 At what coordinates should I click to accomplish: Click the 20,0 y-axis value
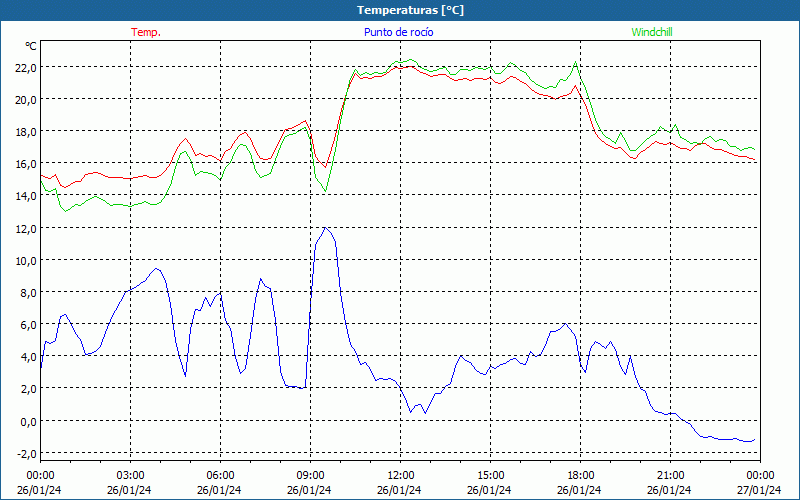pyautogui.click(x=25, y=99)
